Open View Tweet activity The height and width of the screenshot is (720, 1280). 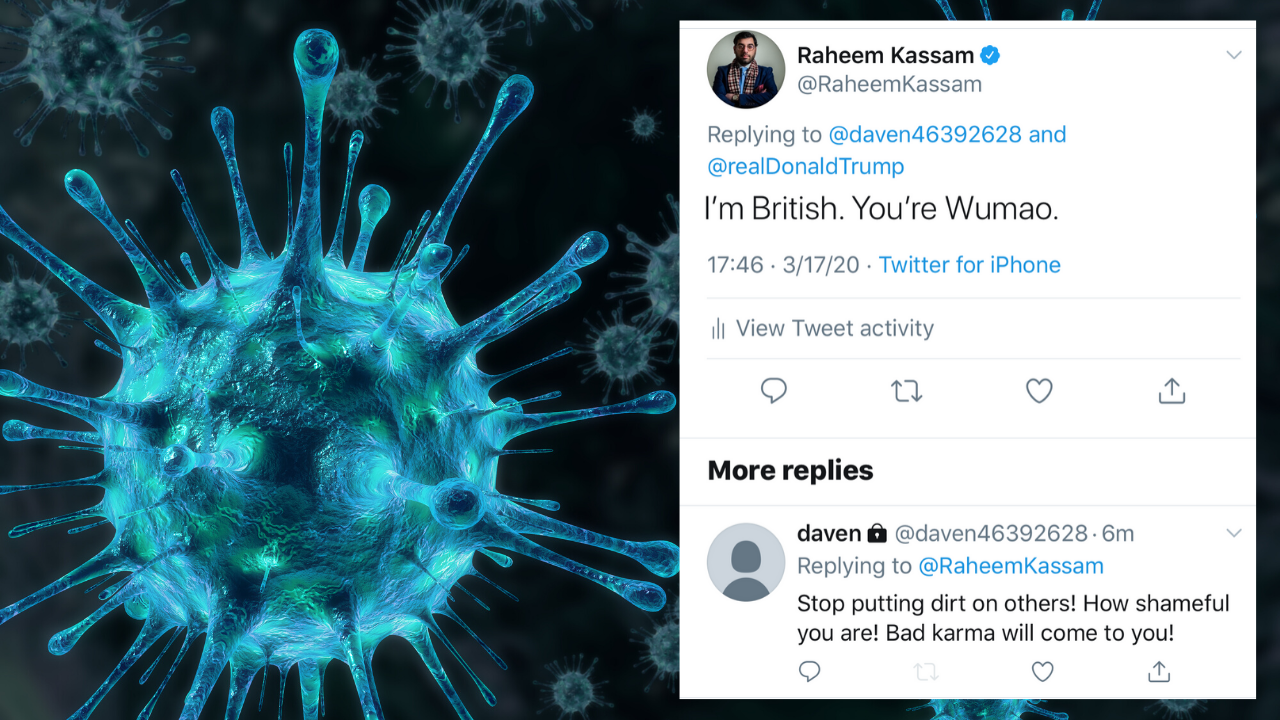tap(834, 329)
